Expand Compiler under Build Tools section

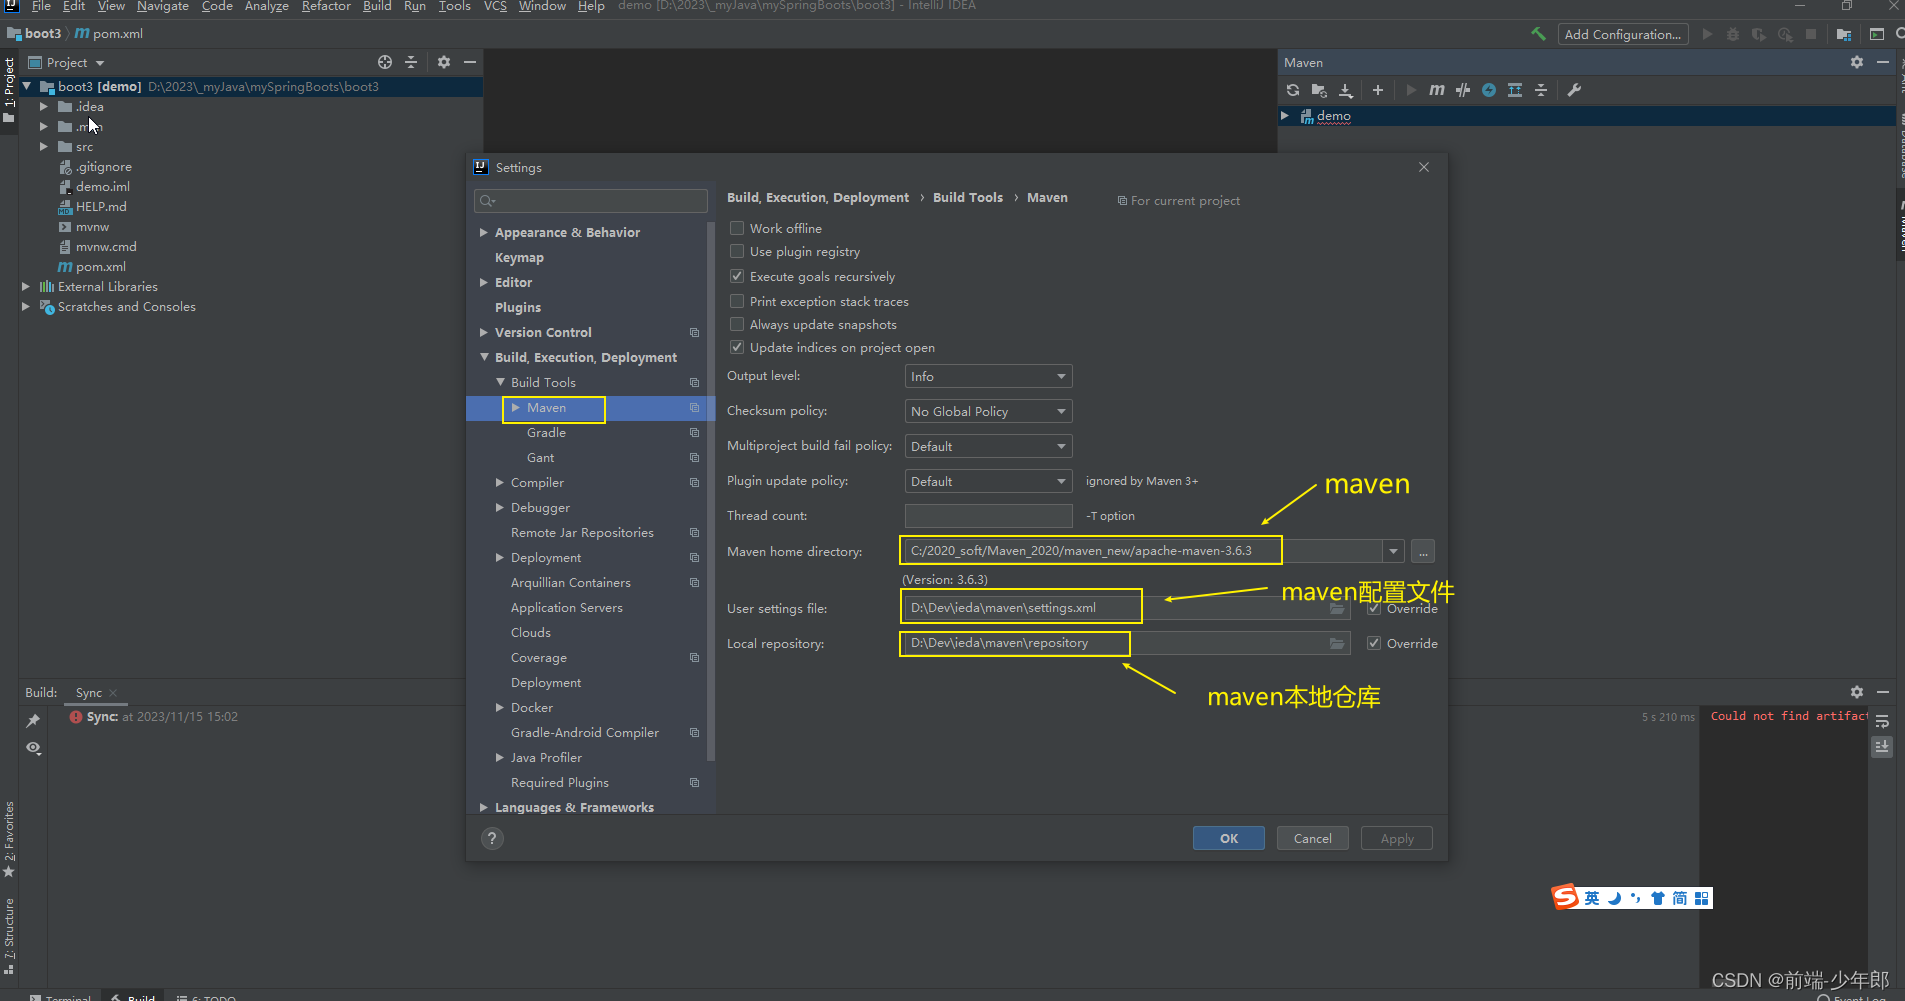500,482
